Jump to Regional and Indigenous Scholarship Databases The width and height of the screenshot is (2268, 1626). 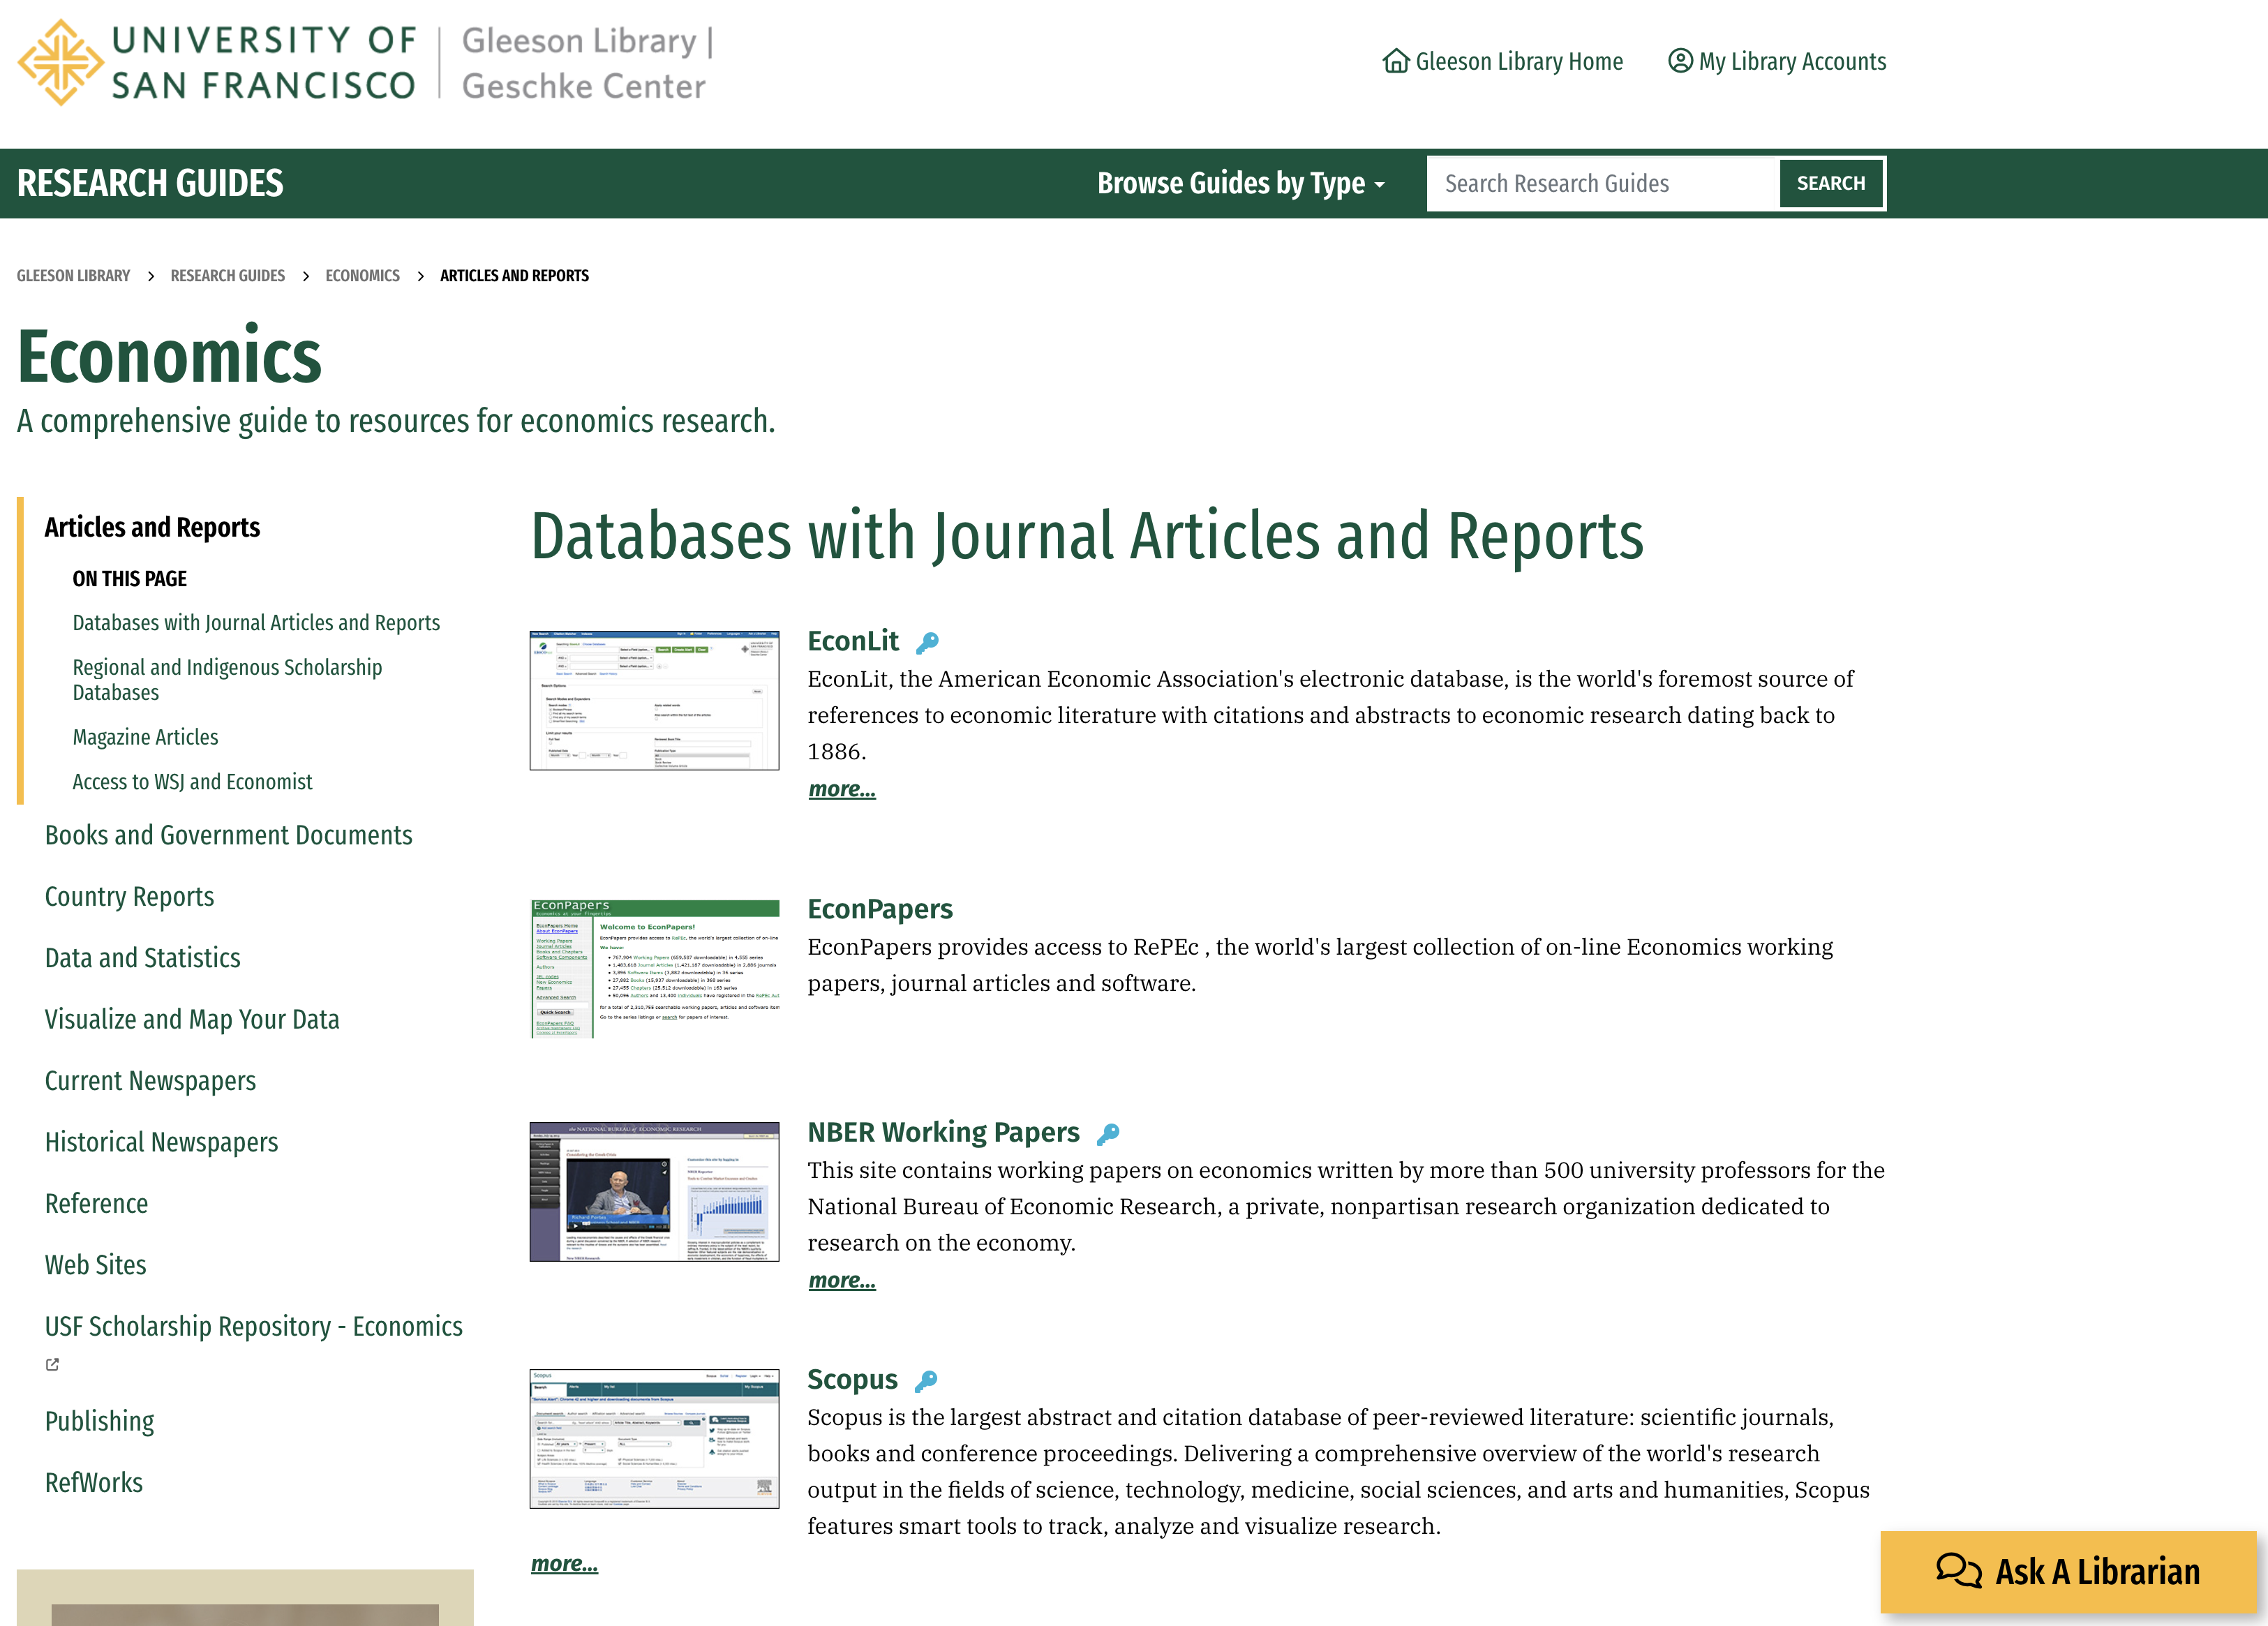(x=227, y=680)
